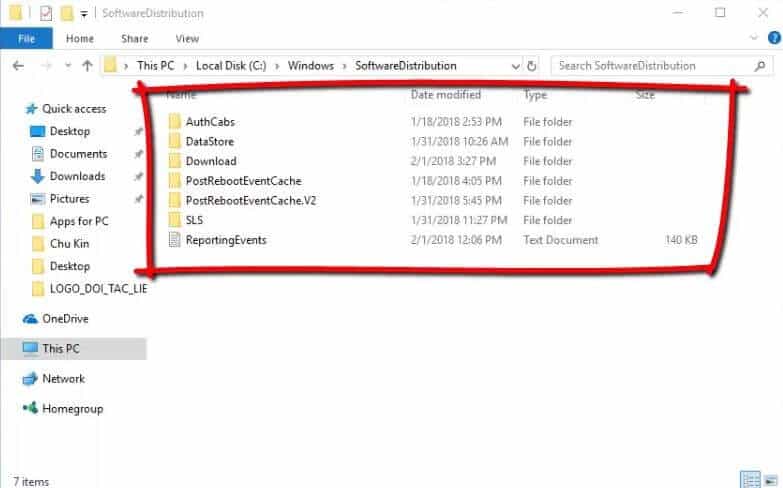Click the pin icon beside Documents
The height and width of the screenshot is (488, 783).
point(138,154)
